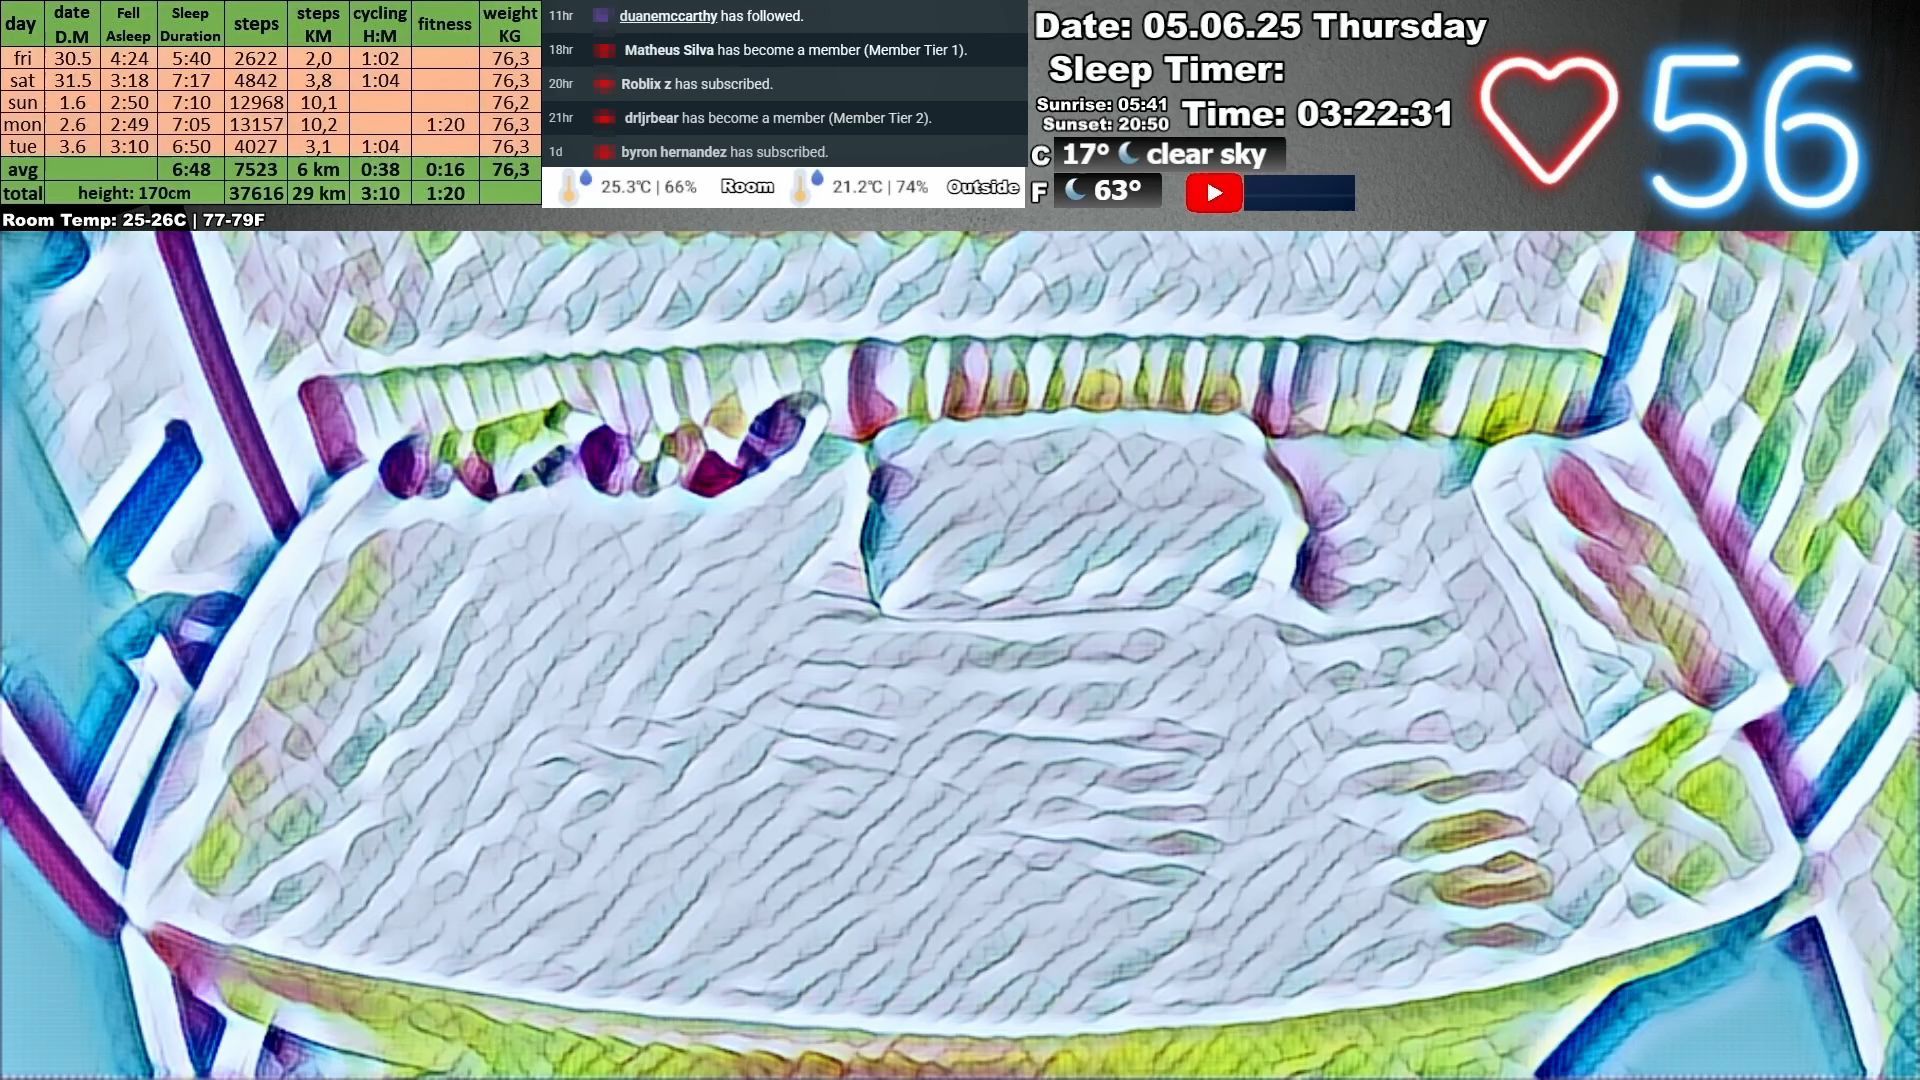1920x1080 pixels.
Task: Click the cycling H:M column header
Action: click(x=380, y=24)
